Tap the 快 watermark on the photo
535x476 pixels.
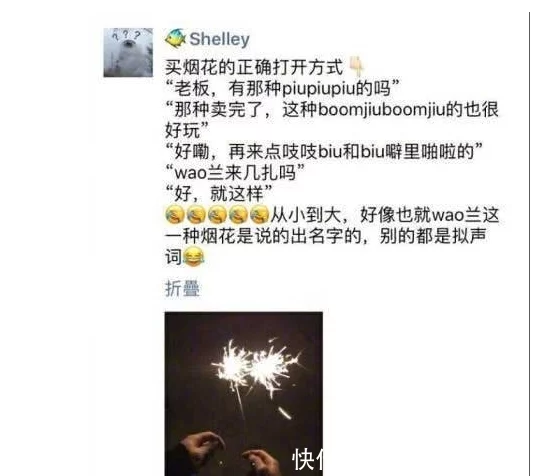pyautogui.click(x=303, y=460)
